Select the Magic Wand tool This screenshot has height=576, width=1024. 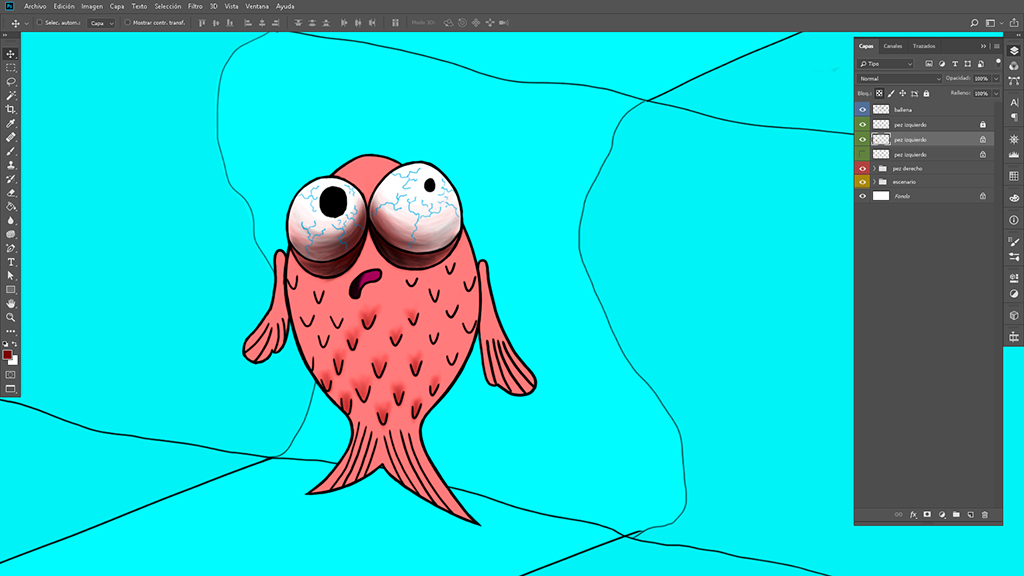click(x=11, y=95)
